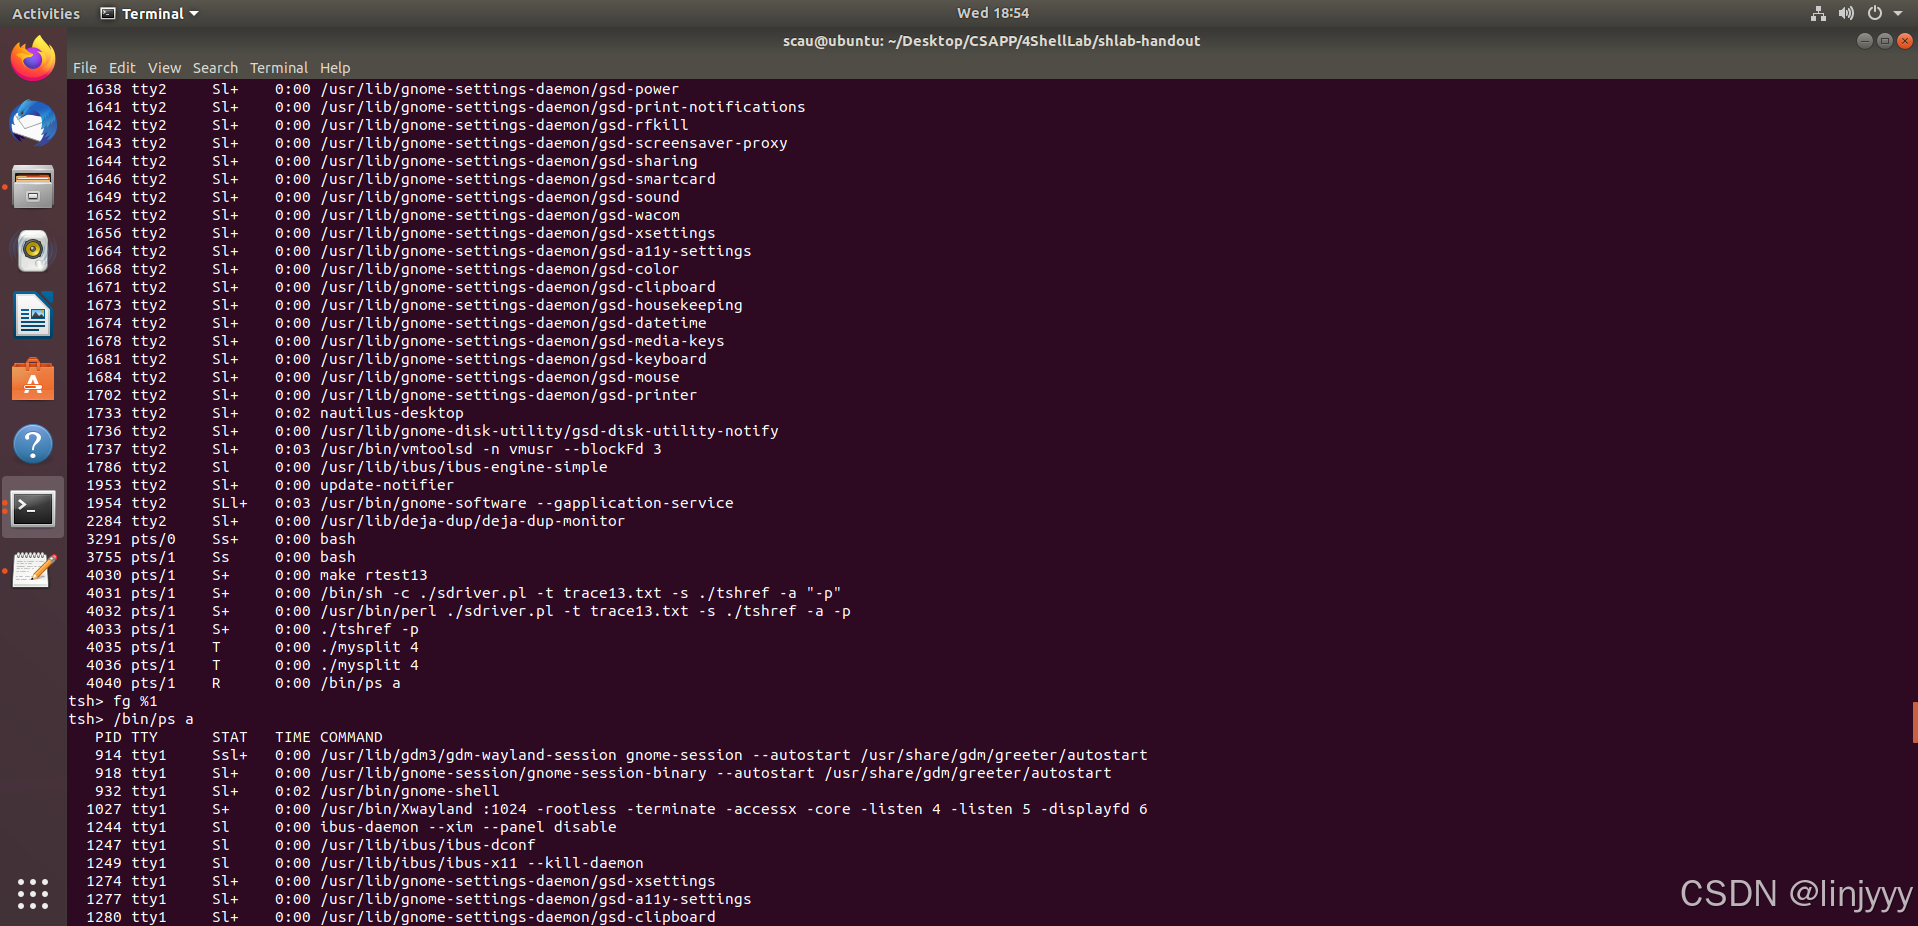
Task: Click the volume speaker icon
Action: pos(1846,13)
